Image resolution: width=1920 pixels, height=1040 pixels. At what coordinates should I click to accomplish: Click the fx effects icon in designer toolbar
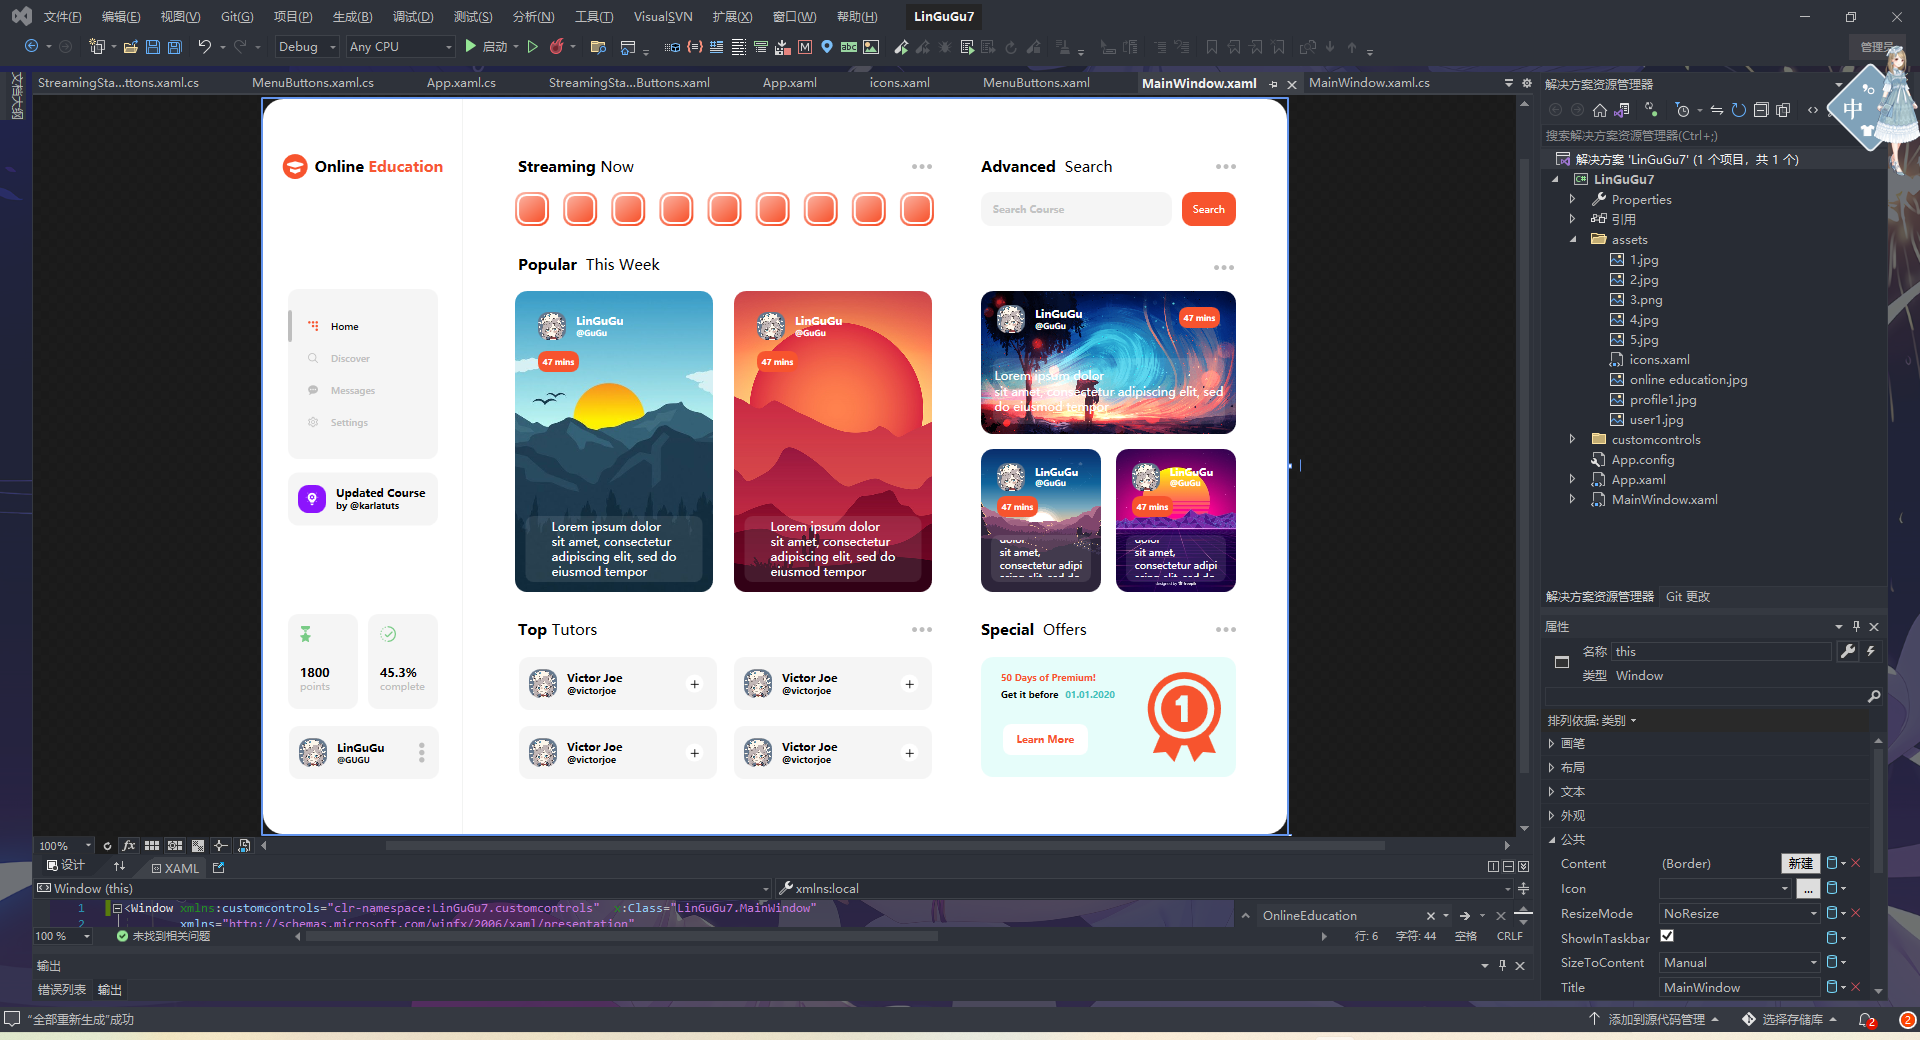[129, 846]
